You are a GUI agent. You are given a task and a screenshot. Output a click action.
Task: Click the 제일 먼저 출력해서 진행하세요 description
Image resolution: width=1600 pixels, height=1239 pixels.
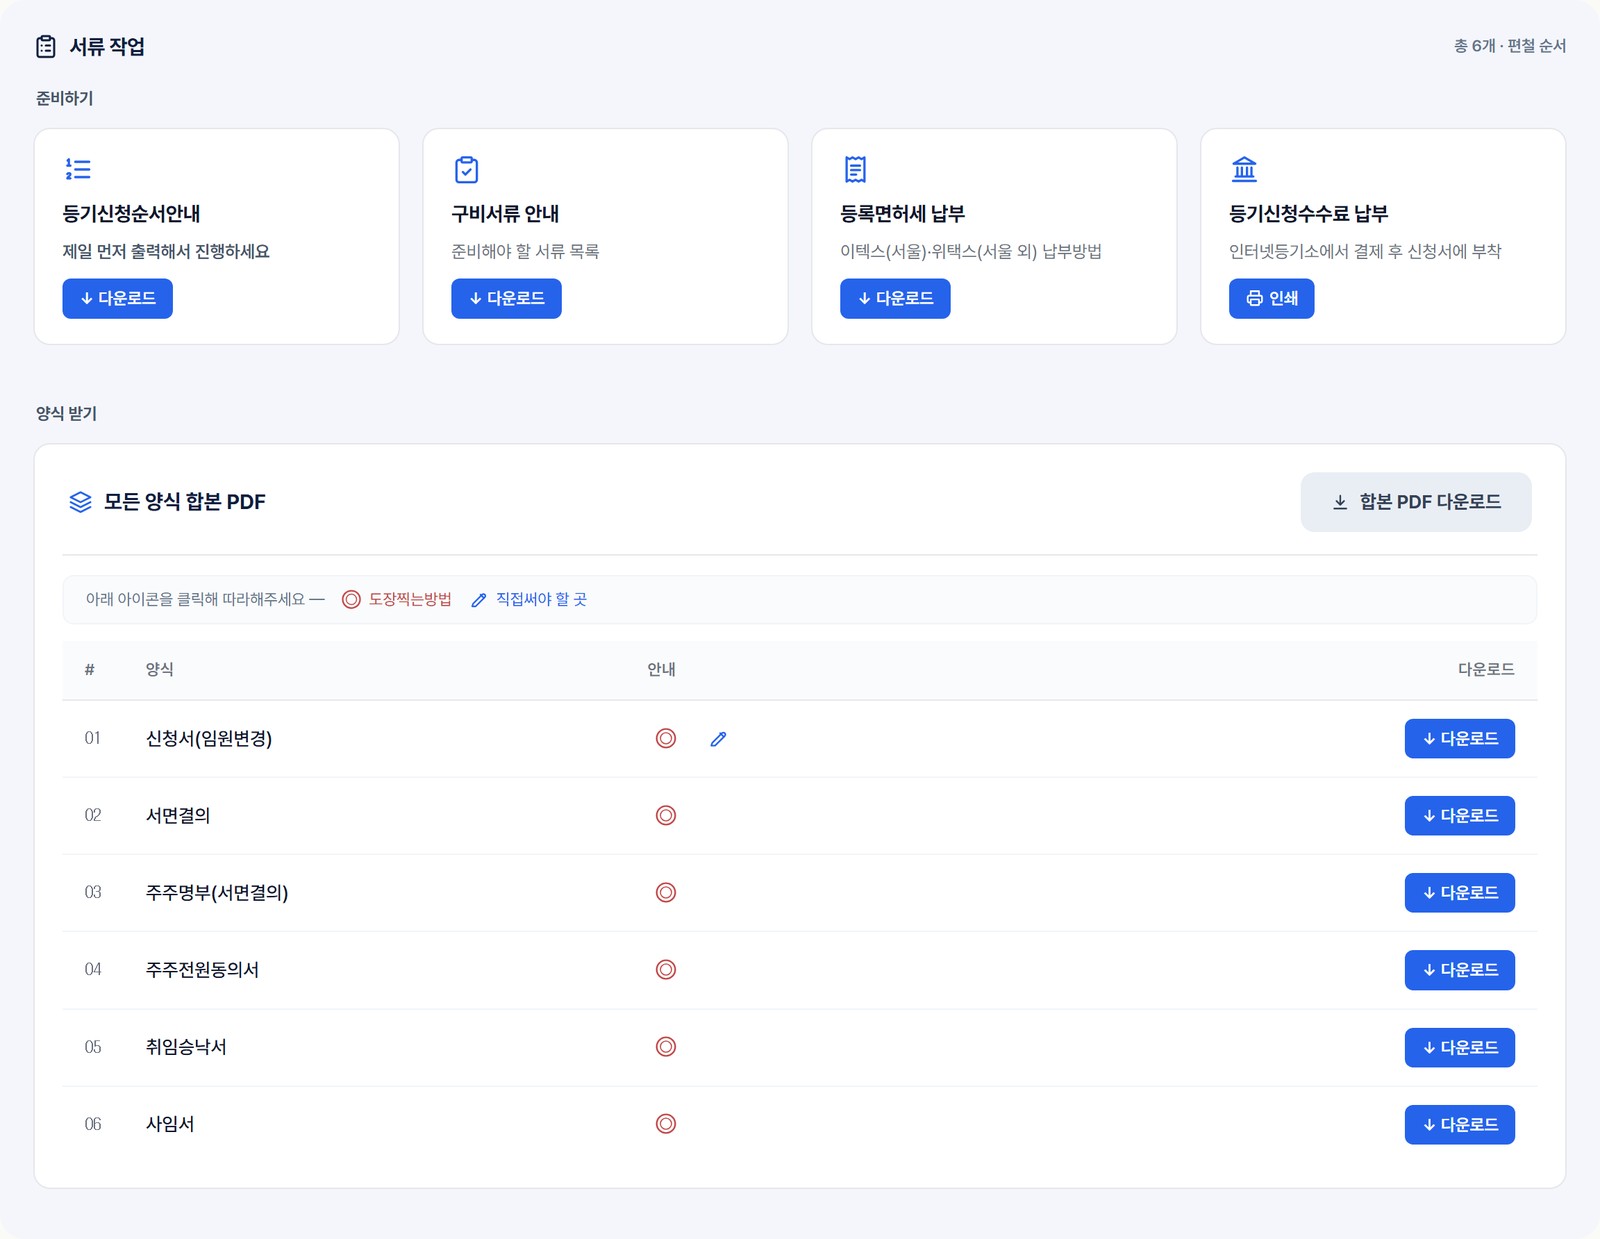tap(166, 251)
